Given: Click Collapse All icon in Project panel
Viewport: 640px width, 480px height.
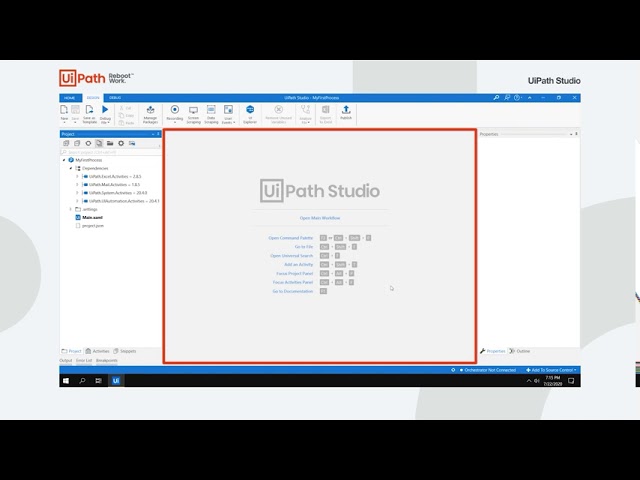Looking at the screenshot, I should (77, 143).
